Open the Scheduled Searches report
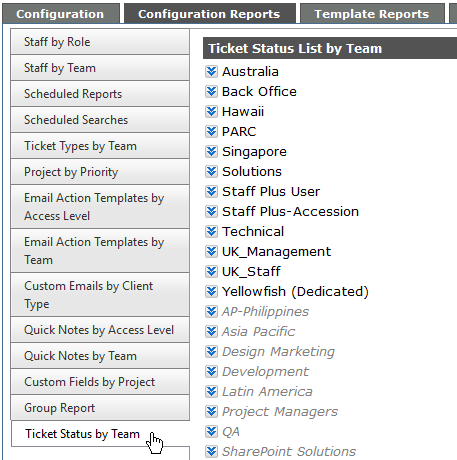 (x=100, y=120)
